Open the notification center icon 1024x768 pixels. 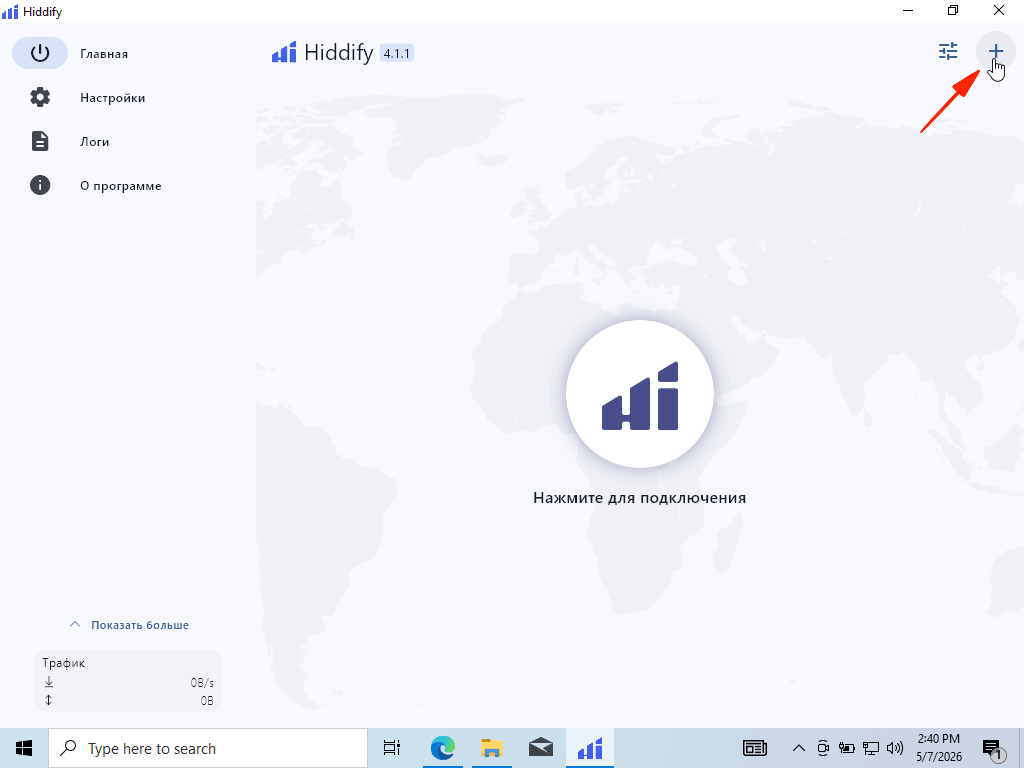993,749
